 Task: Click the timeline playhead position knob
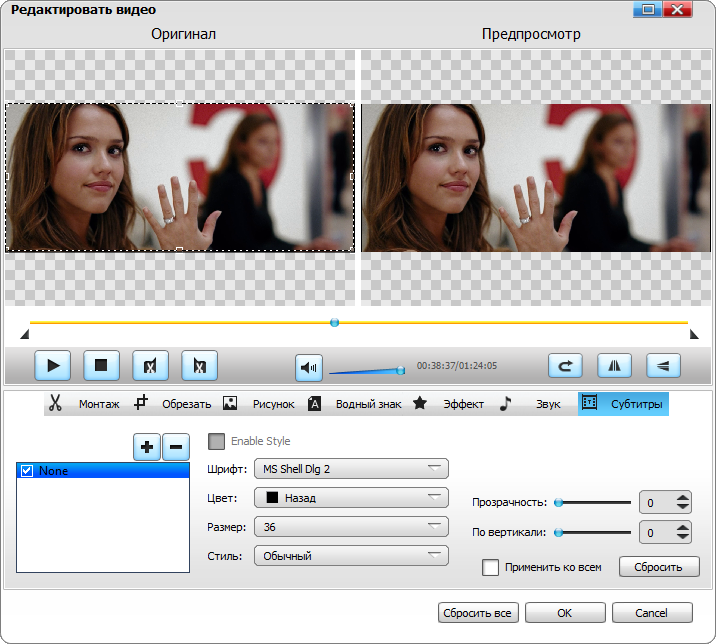coord(334,322)
